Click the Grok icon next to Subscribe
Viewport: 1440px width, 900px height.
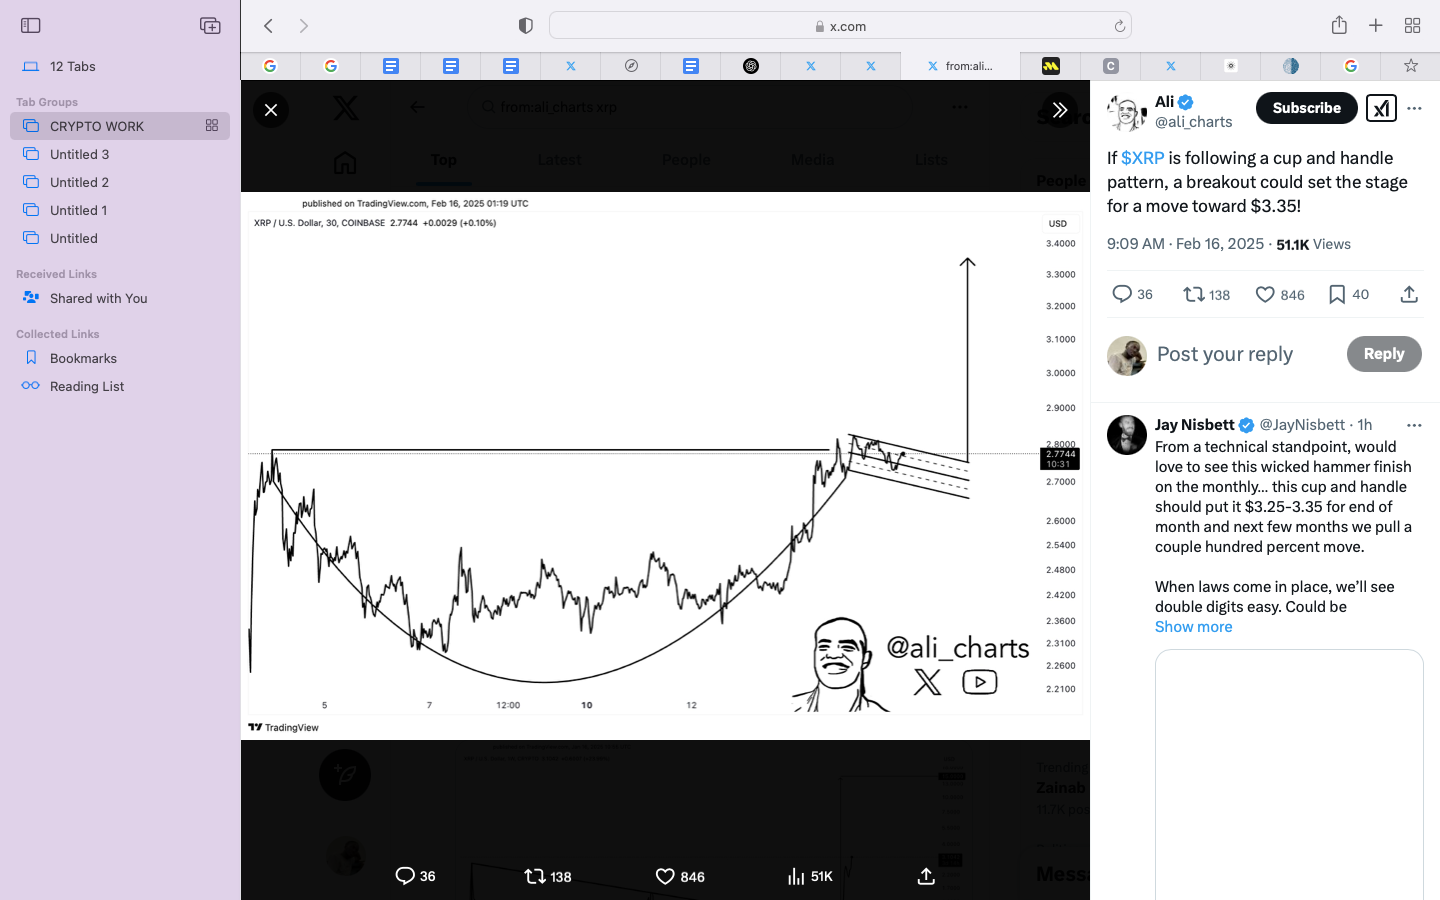(1381, 108)
